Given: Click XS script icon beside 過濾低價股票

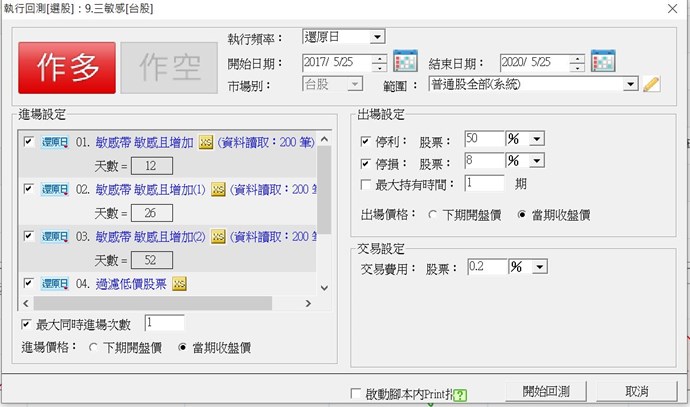Looking at the screenshot, I should click(x=179, y=284).
